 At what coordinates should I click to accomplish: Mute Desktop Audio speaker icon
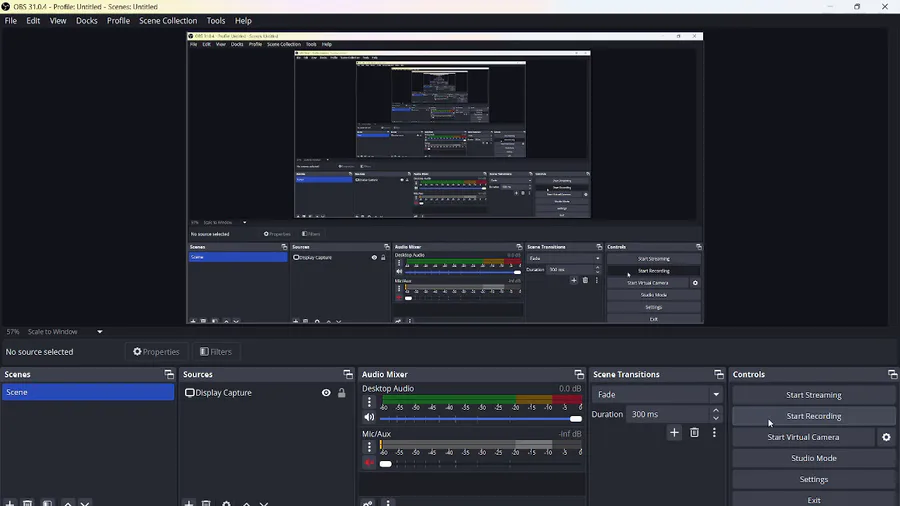(369, 418)
